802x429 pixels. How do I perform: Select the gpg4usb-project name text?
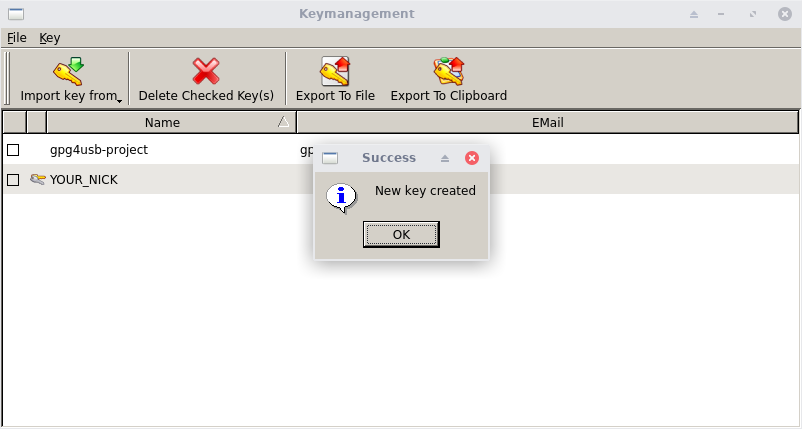(99, 150)
